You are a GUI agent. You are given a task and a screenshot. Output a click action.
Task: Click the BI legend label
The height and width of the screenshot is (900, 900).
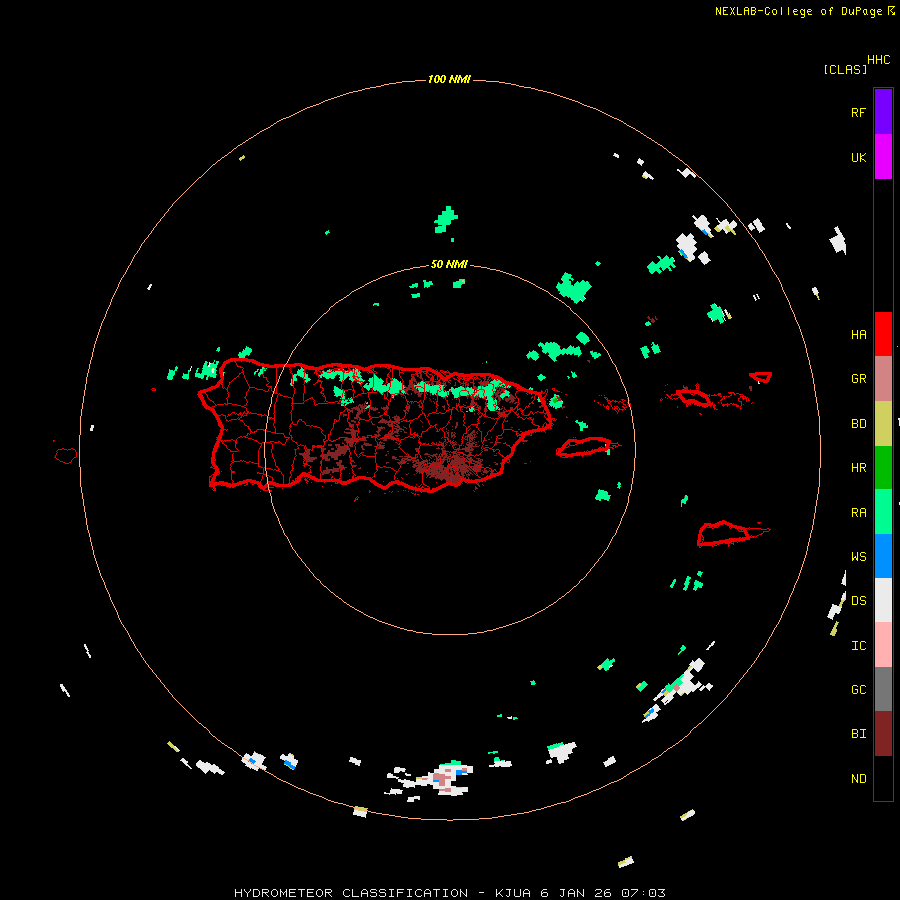858,734
